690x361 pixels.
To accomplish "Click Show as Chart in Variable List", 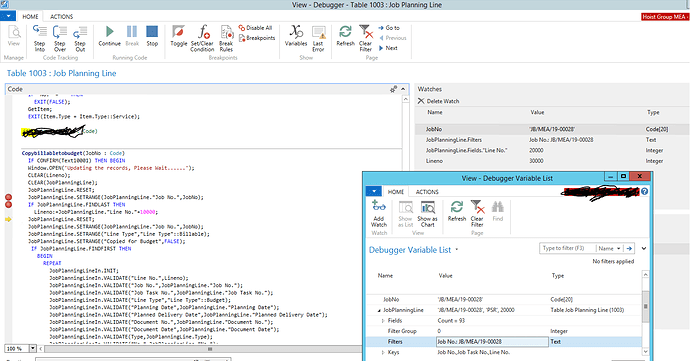I will [x=427, y=213].
